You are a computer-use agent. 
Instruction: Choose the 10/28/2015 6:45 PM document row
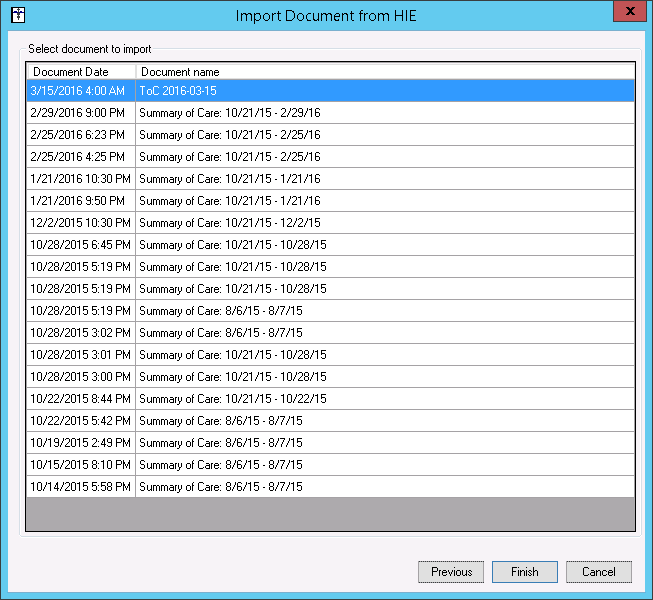coord(330,245)
